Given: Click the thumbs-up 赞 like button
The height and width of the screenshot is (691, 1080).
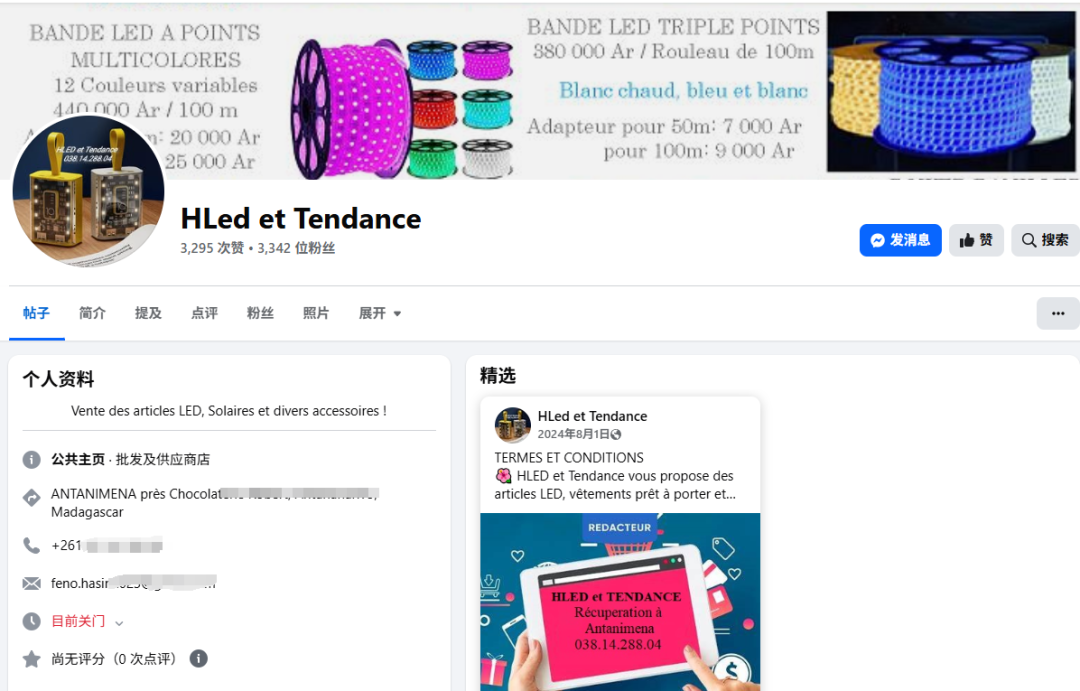Looking at the screenshot, I should tap(976, 240).
